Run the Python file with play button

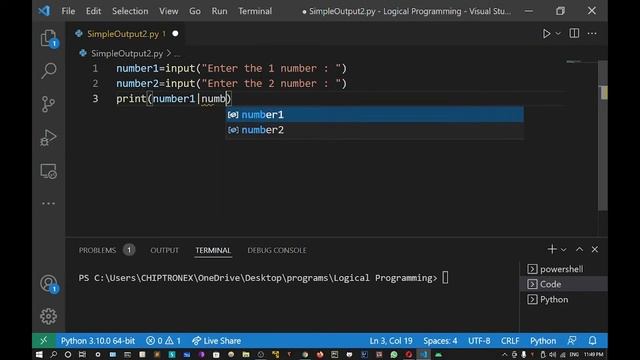546,33
